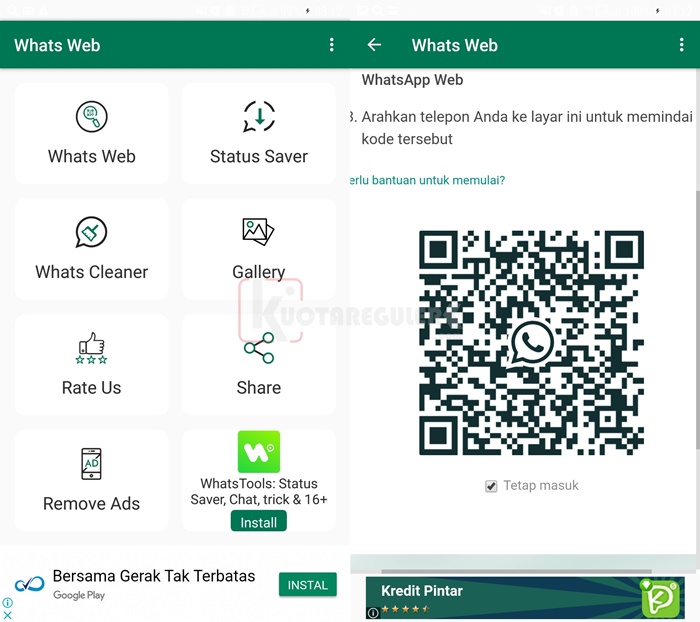This screenshot has width=700, height=622.
Task: Tap the Kredit Pintar banner title
Action: pyautogui.click(x=422, y=591)
